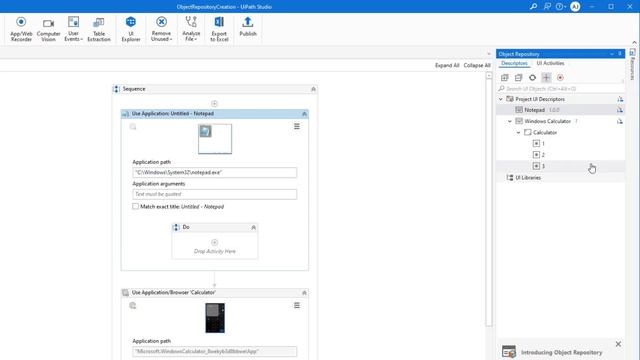Add activity inside Do container
Viewport: 640px width, 360px height.
214,242
